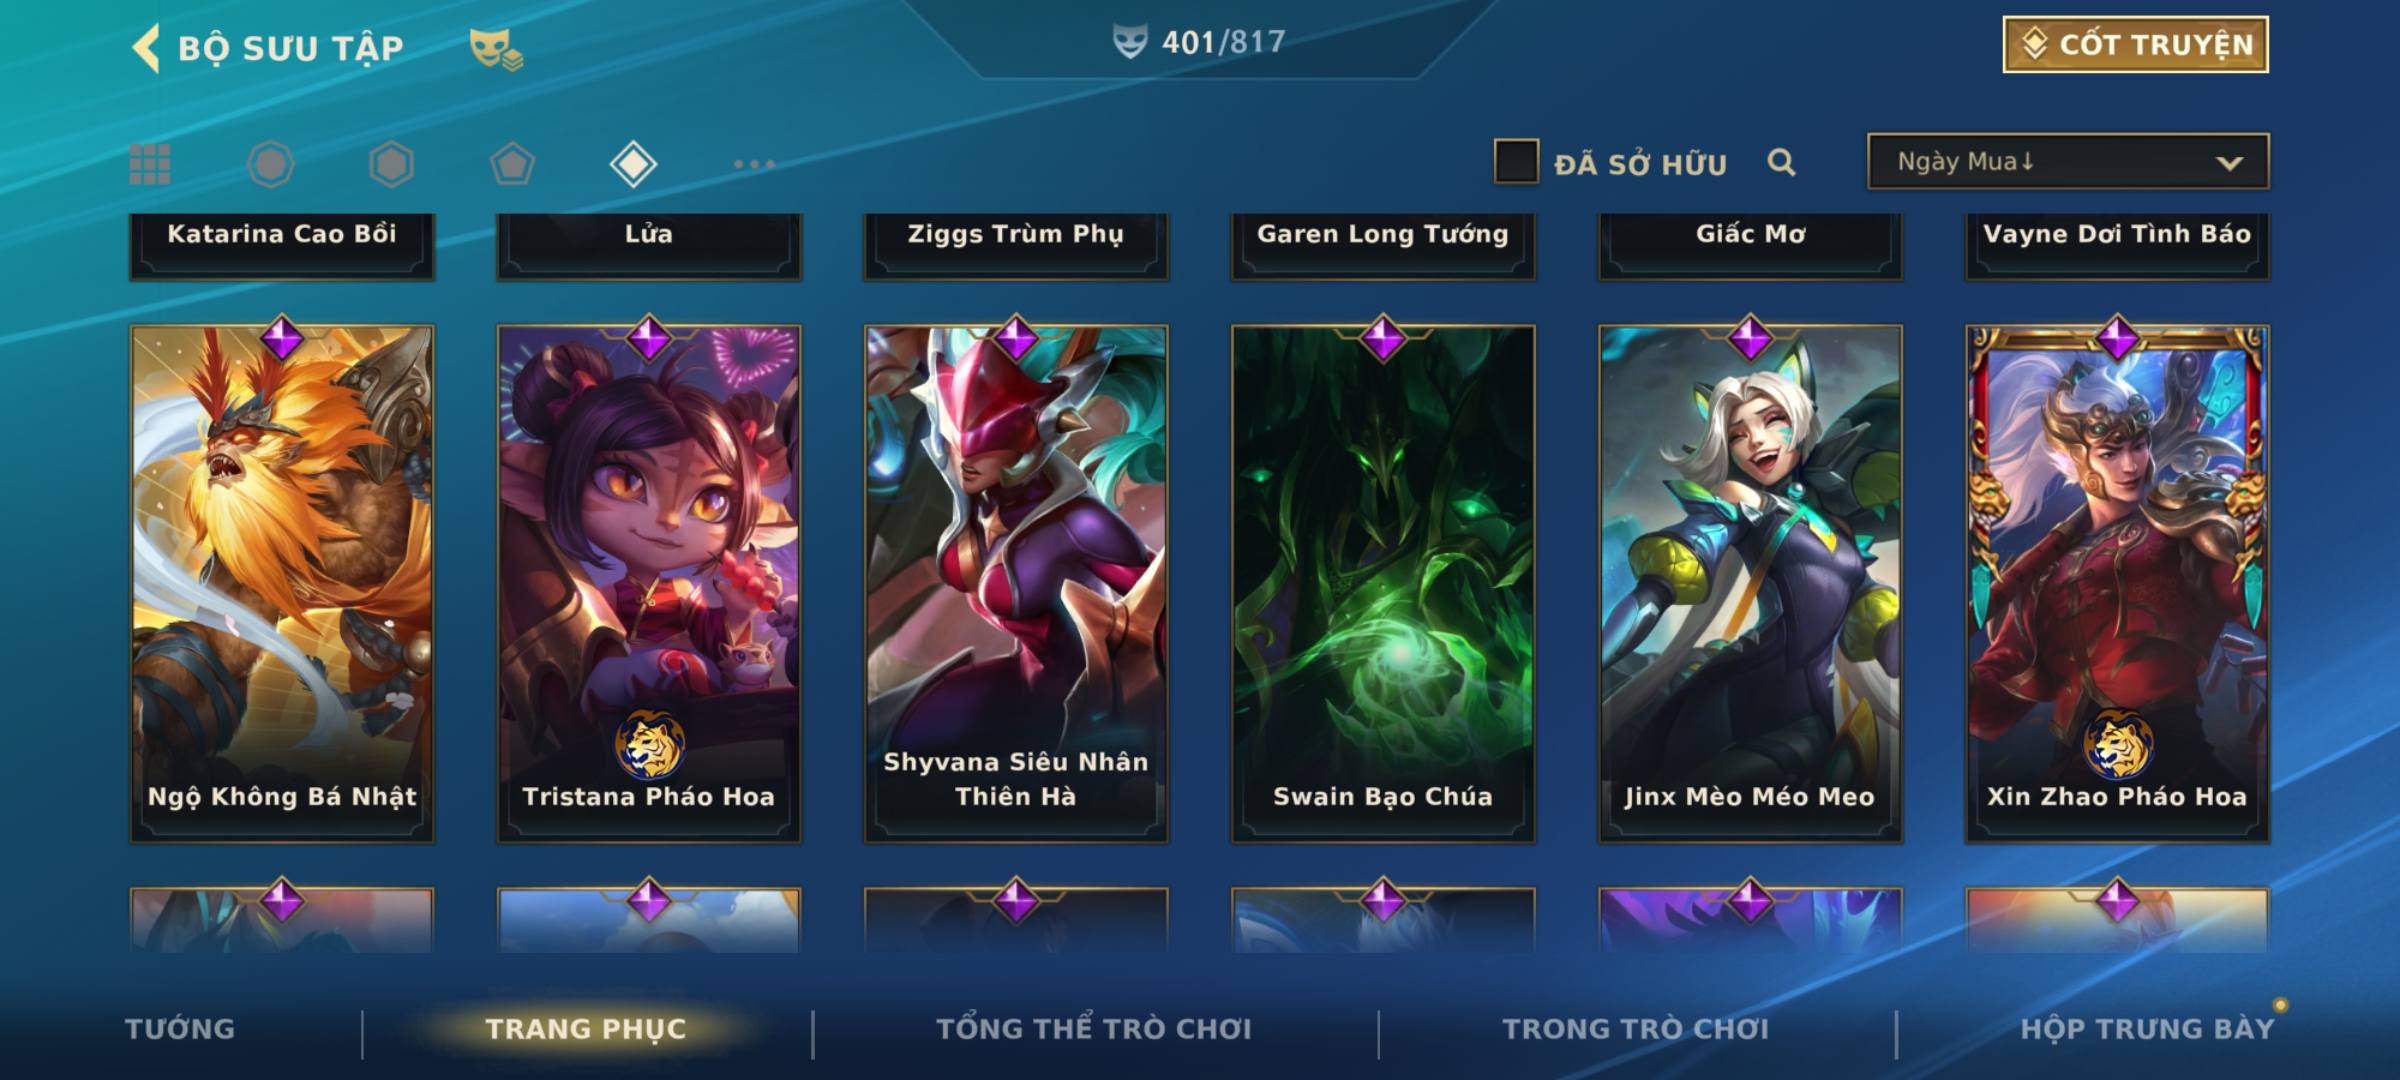Open the Cốt Truyện button
Image resolution: width=2400 pixels, height=1080 pixels.
(2135, 45)
